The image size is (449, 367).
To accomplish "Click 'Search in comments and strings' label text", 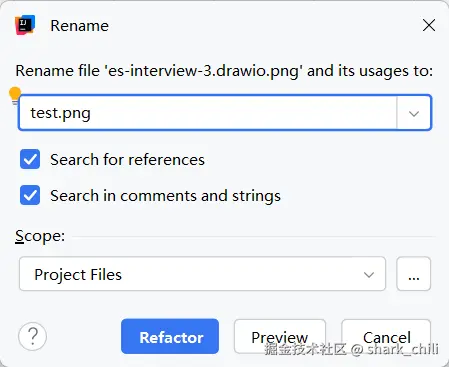I will (x=165, y=196).
